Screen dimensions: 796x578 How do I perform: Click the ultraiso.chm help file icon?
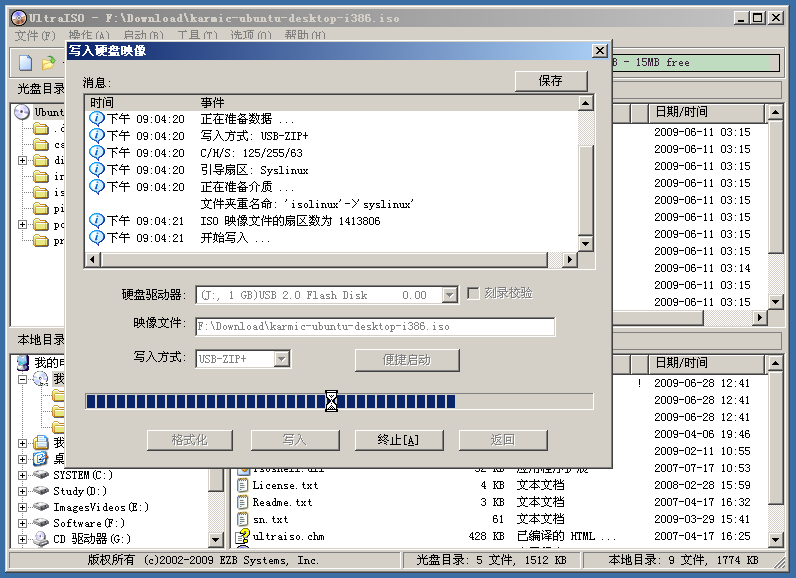click(243, 536)
